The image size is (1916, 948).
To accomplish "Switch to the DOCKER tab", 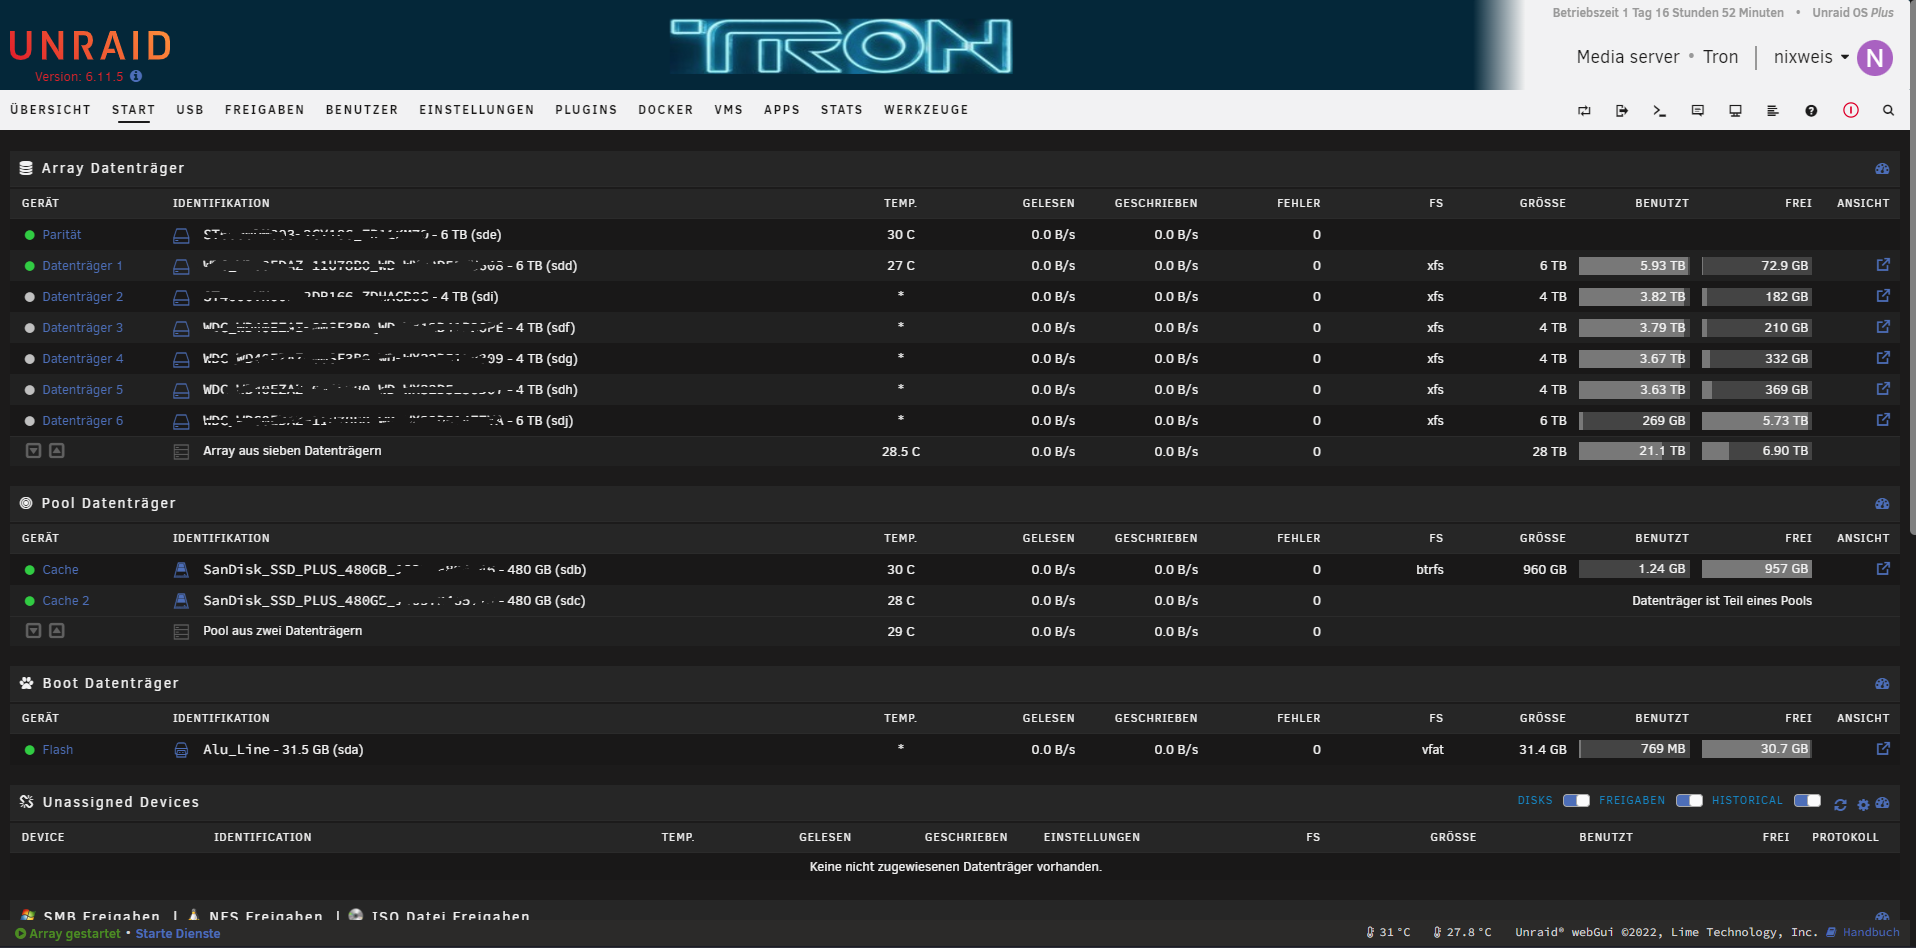I will tap(666, 110).
